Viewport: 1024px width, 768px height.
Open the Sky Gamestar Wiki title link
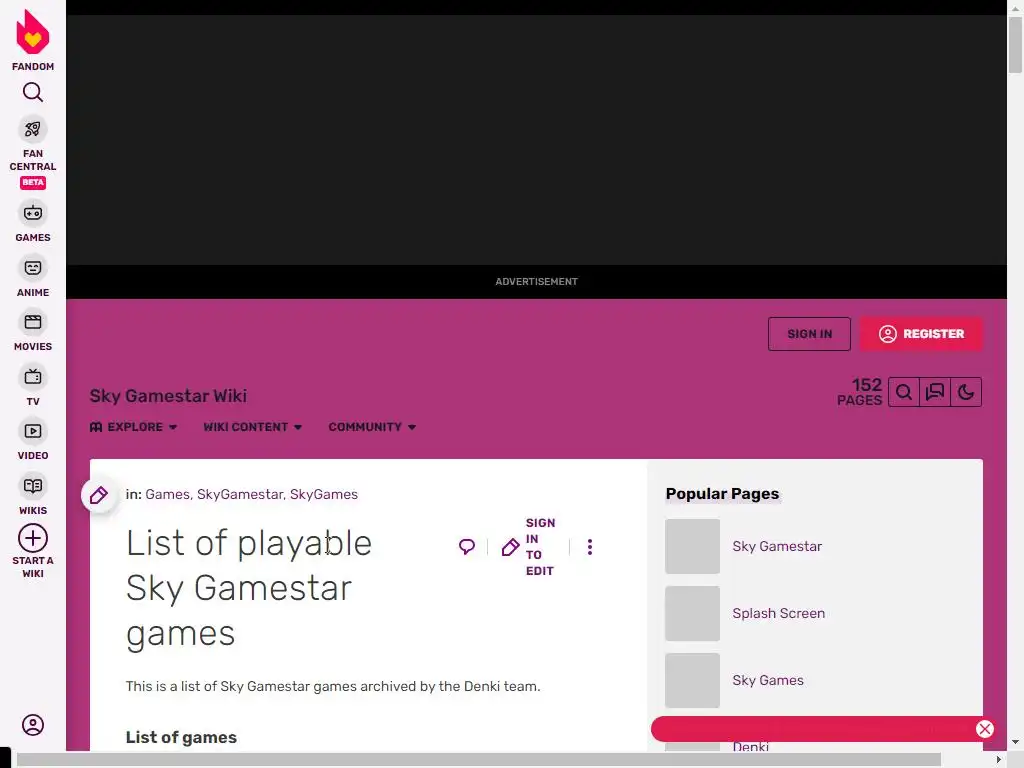(168, 396)
